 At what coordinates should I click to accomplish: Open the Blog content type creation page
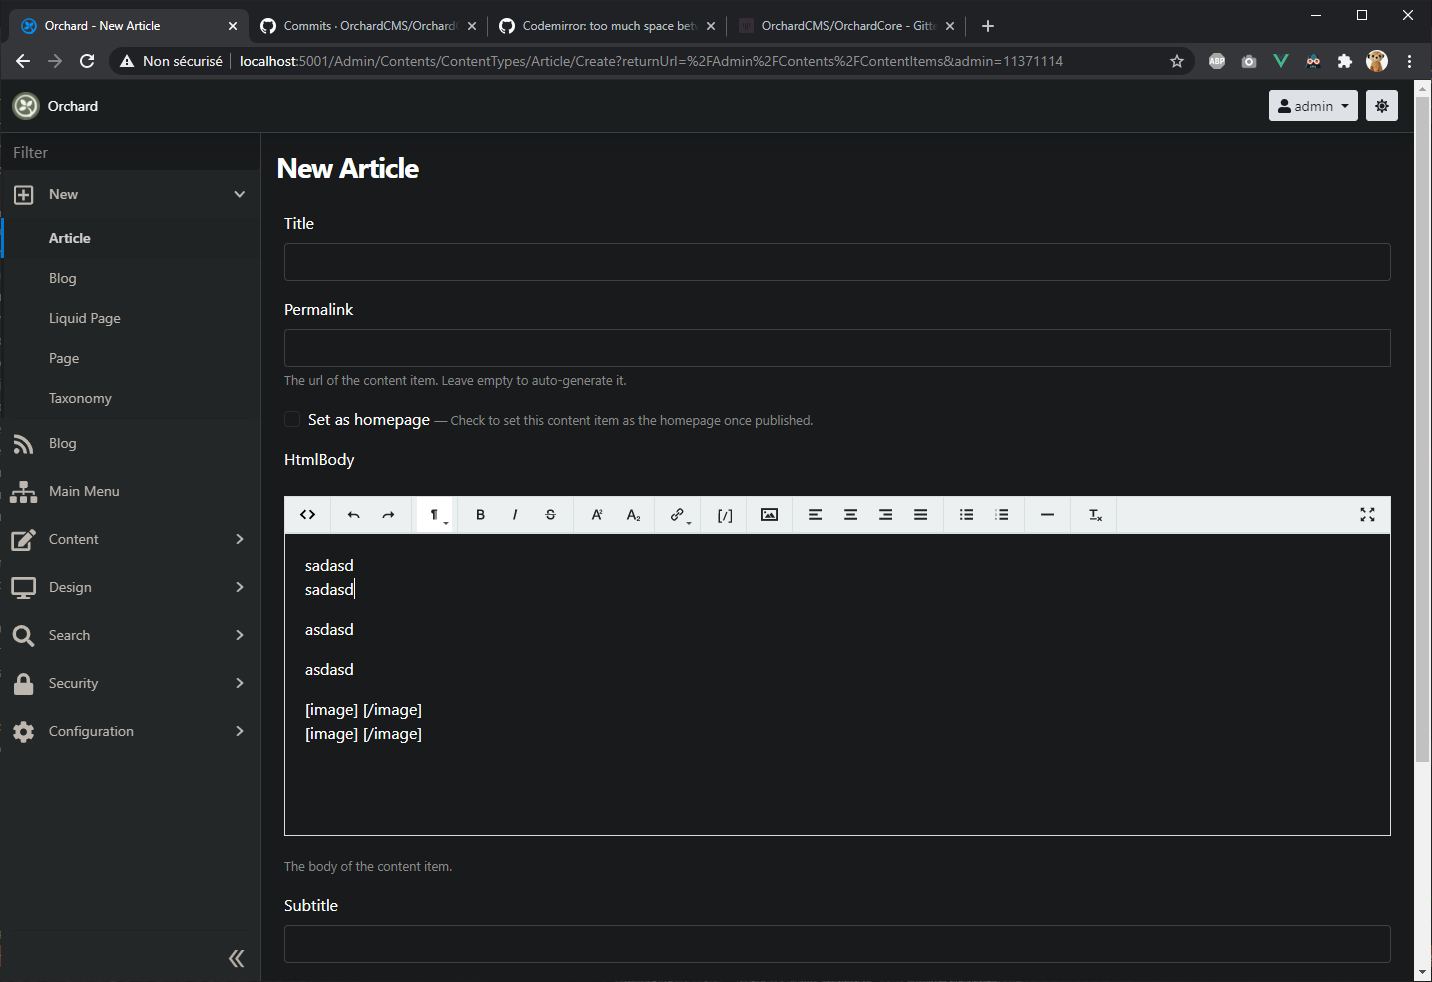coord(62,278)
